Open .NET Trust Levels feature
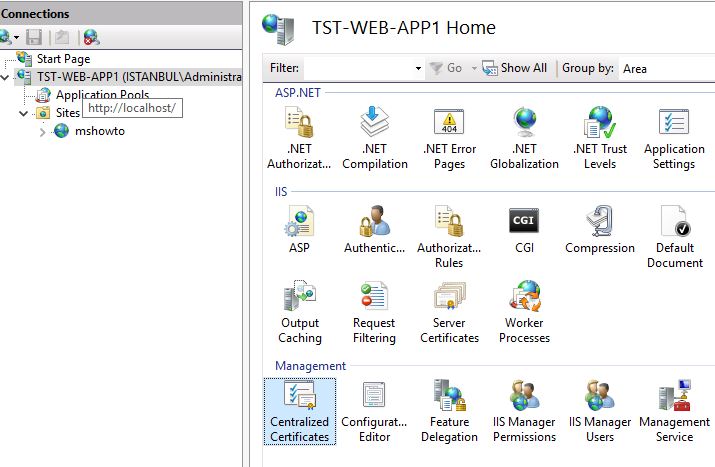 click(x=600, y=137)
